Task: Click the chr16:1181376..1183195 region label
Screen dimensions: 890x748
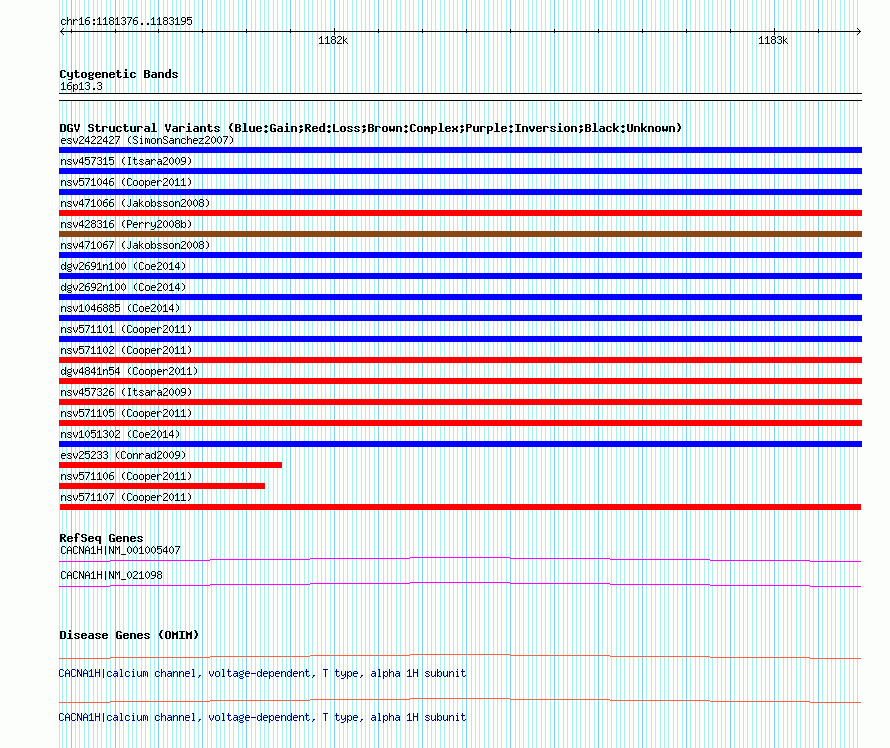Action: (126, 21)
